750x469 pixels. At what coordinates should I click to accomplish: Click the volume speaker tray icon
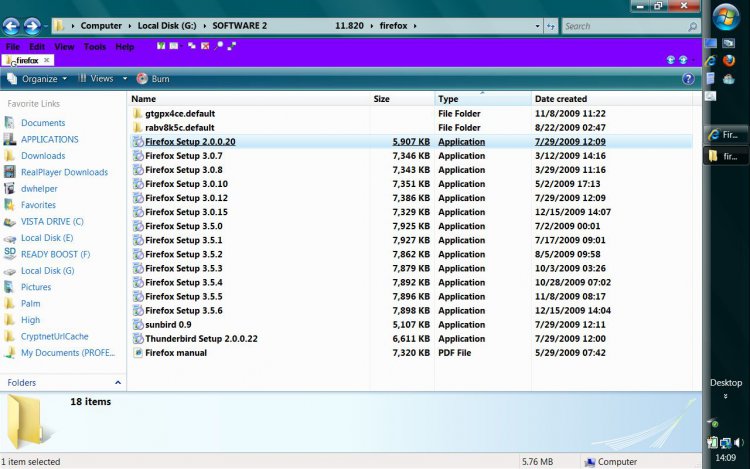739,443
